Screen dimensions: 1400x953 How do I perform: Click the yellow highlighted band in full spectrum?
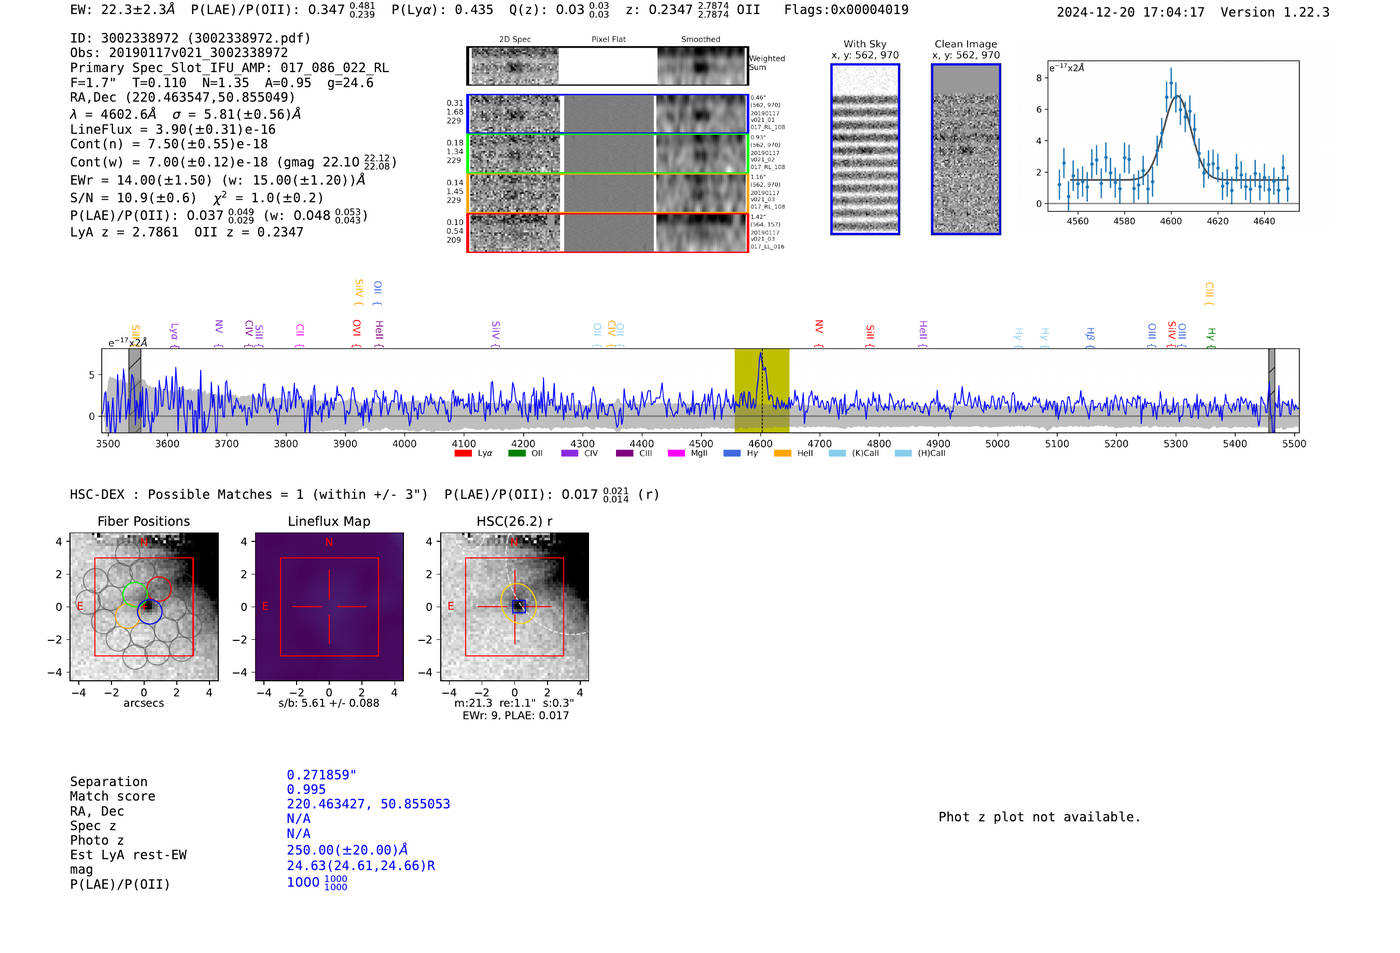[762, 390]
